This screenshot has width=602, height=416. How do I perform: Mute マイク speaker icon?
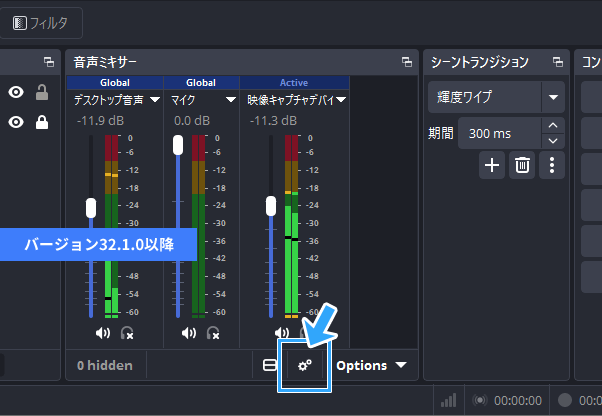[x=189, y=333]
